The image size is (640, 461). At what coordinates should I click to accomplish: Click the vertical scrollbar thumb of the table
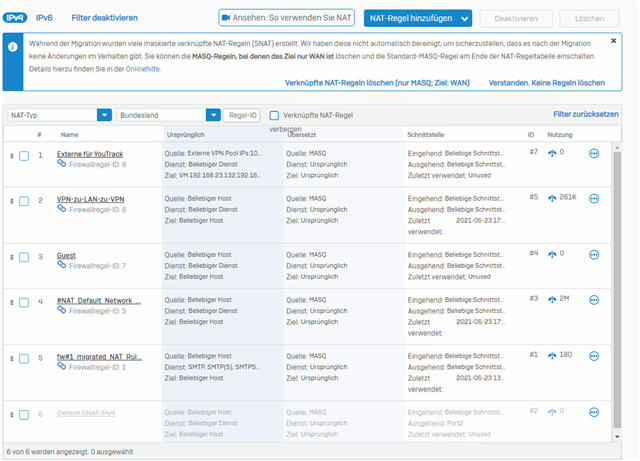pos(617,291)
